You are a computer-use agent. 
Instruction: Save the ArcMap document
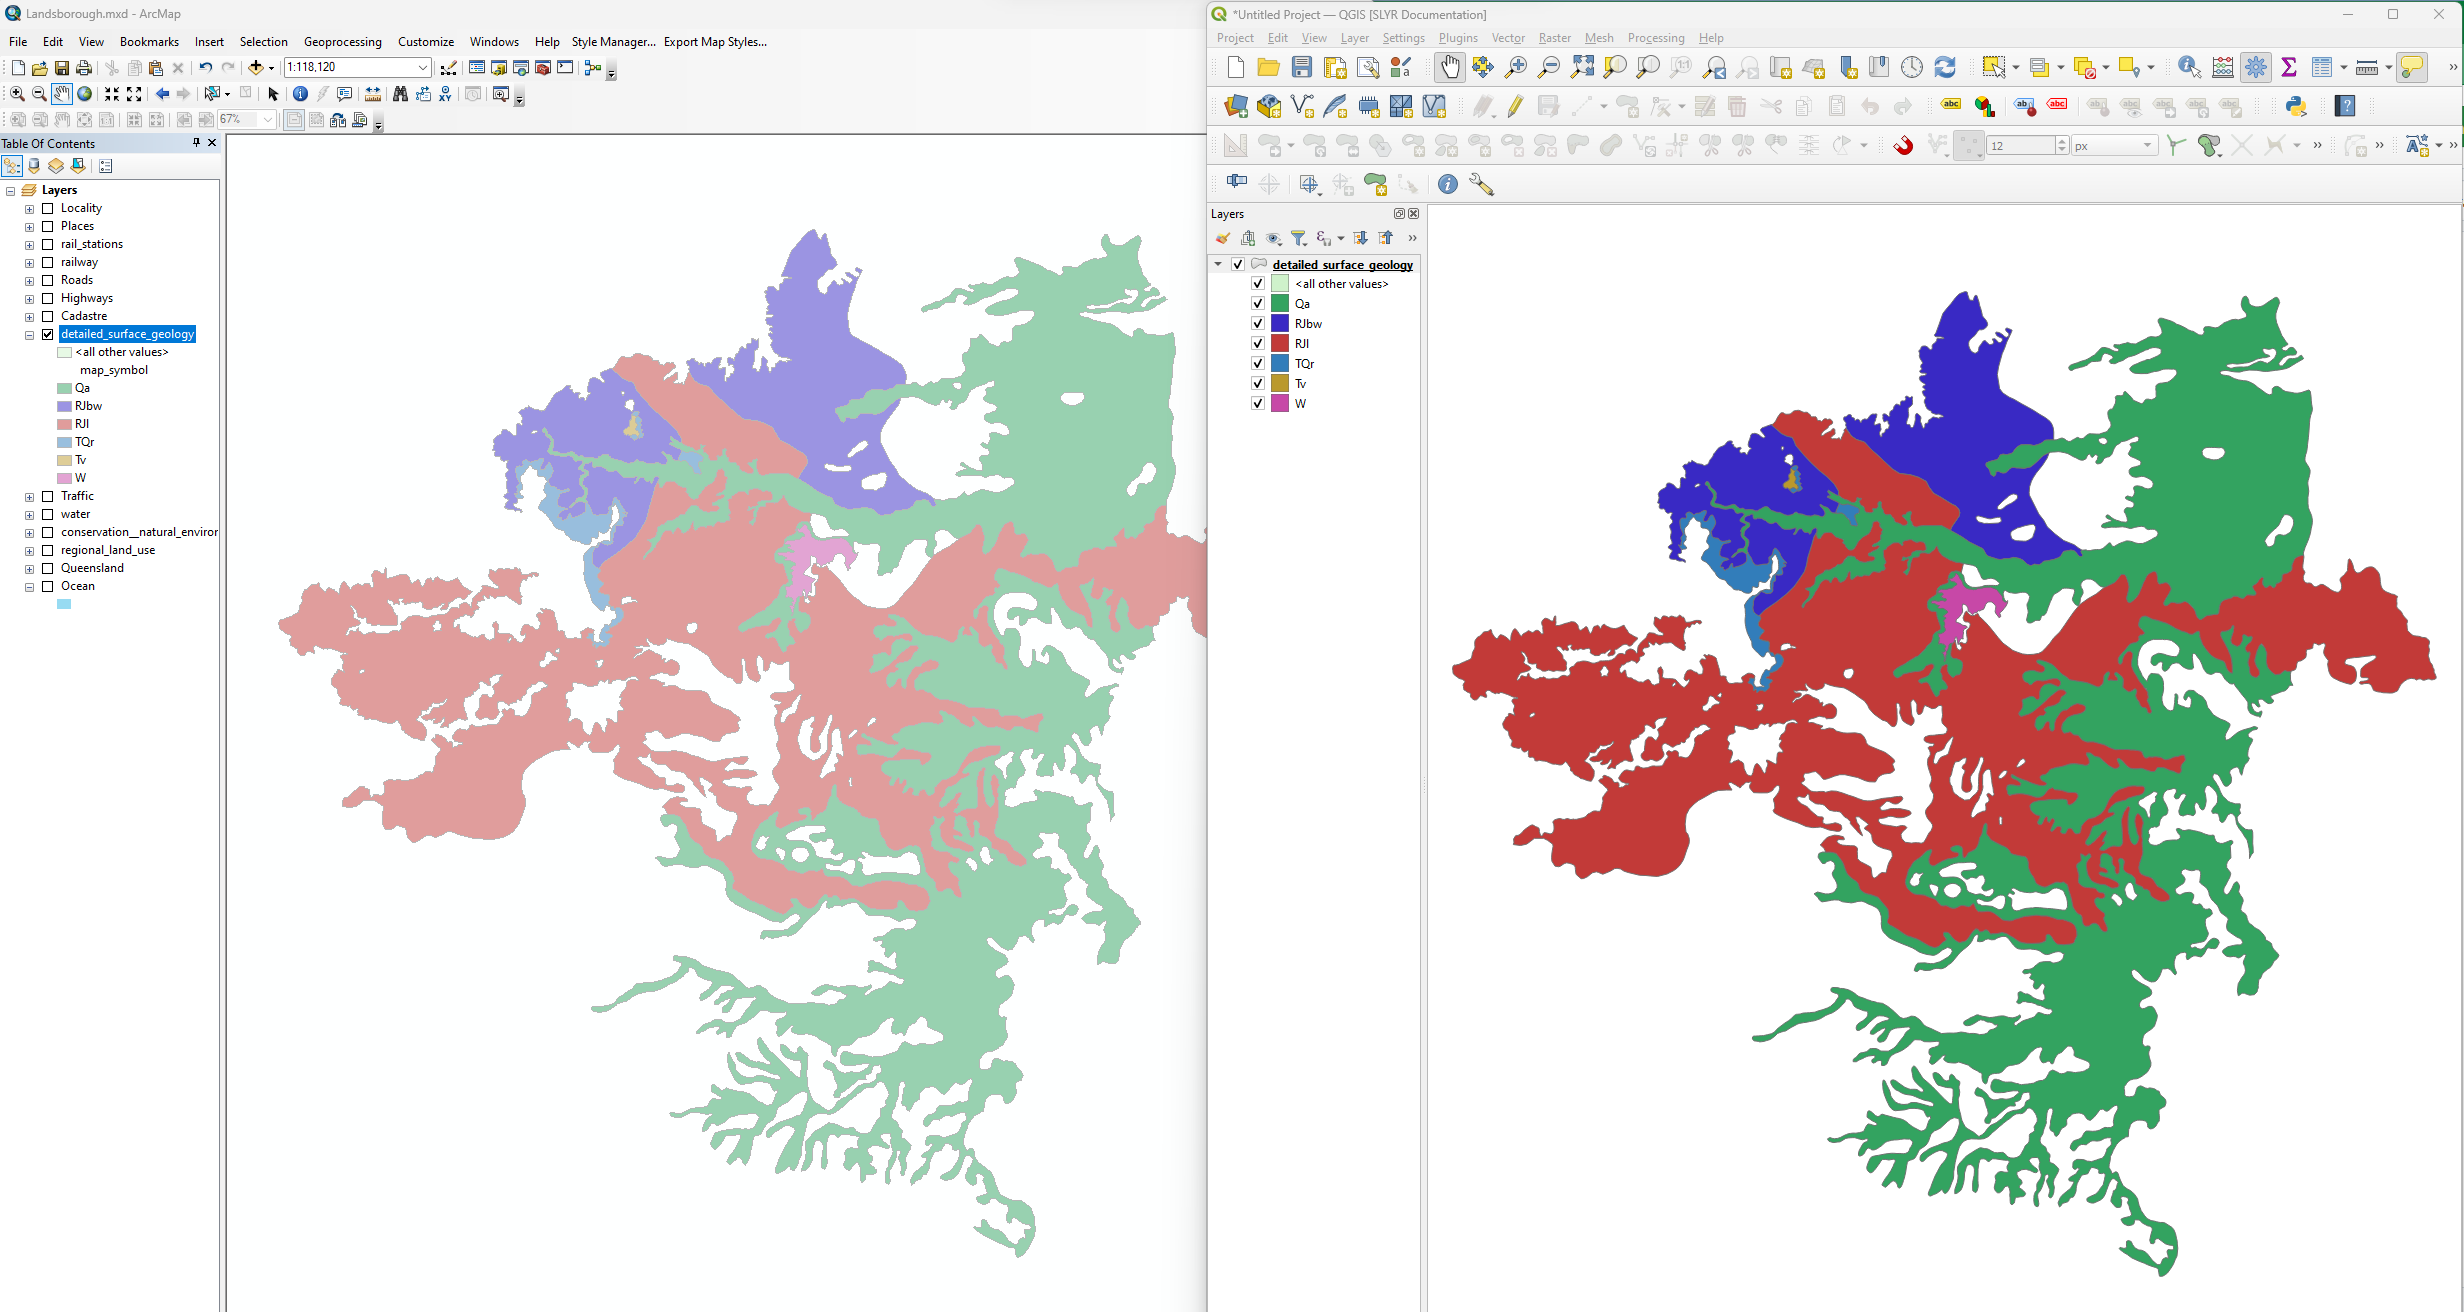coord(62,68)
